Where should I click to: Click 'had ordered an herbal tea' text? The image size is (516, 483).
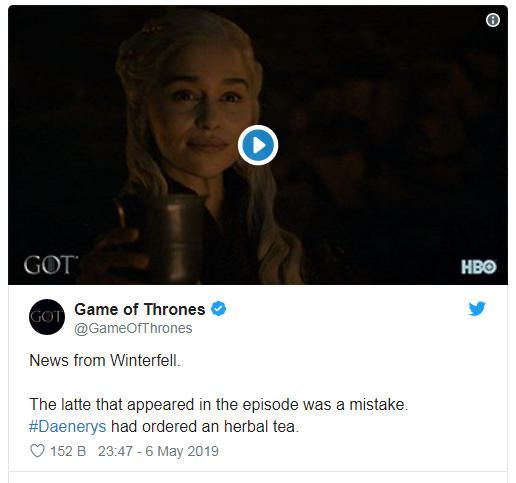coord(205,427)
